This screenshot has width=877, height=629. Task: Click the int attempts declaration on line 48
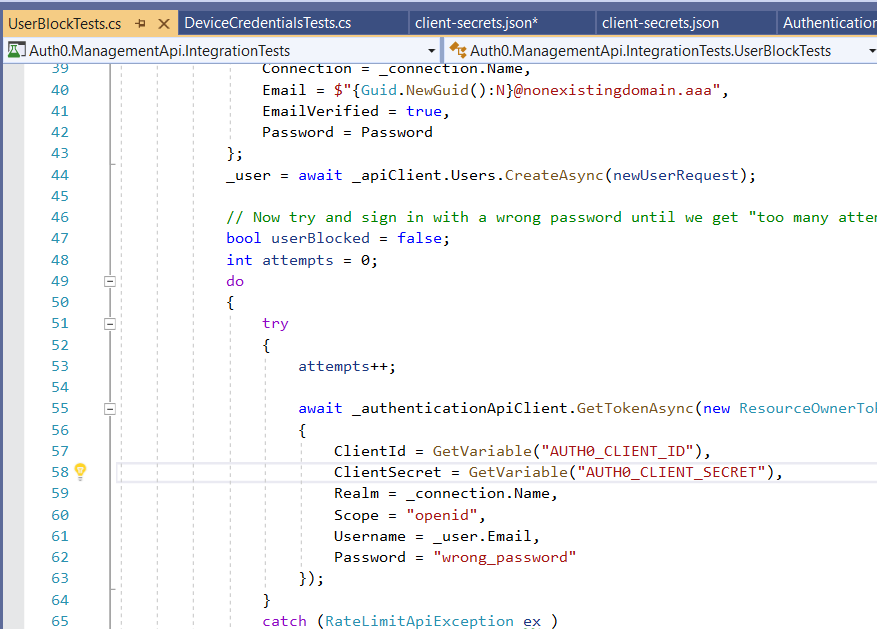pyautogui.click(x=302, y=260)
